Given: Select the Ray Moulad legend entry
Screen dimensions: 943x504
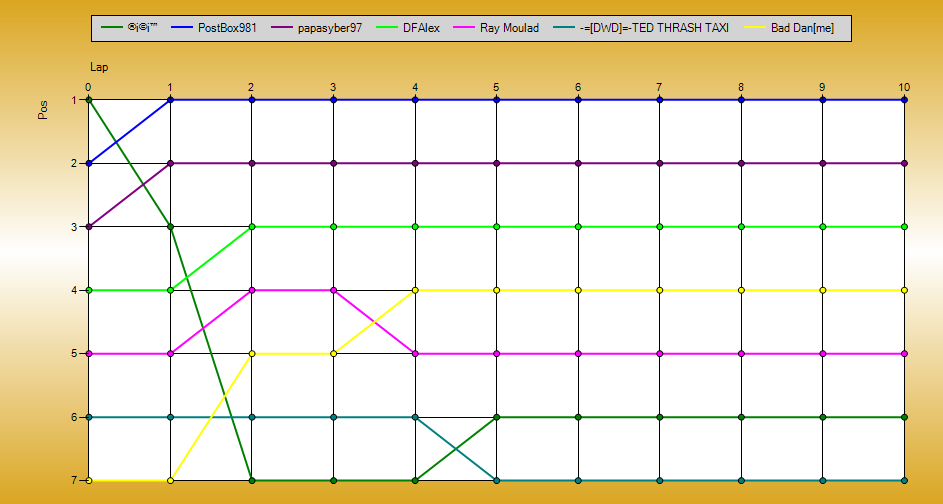Looking at the screenshot, I should [516, 28].
